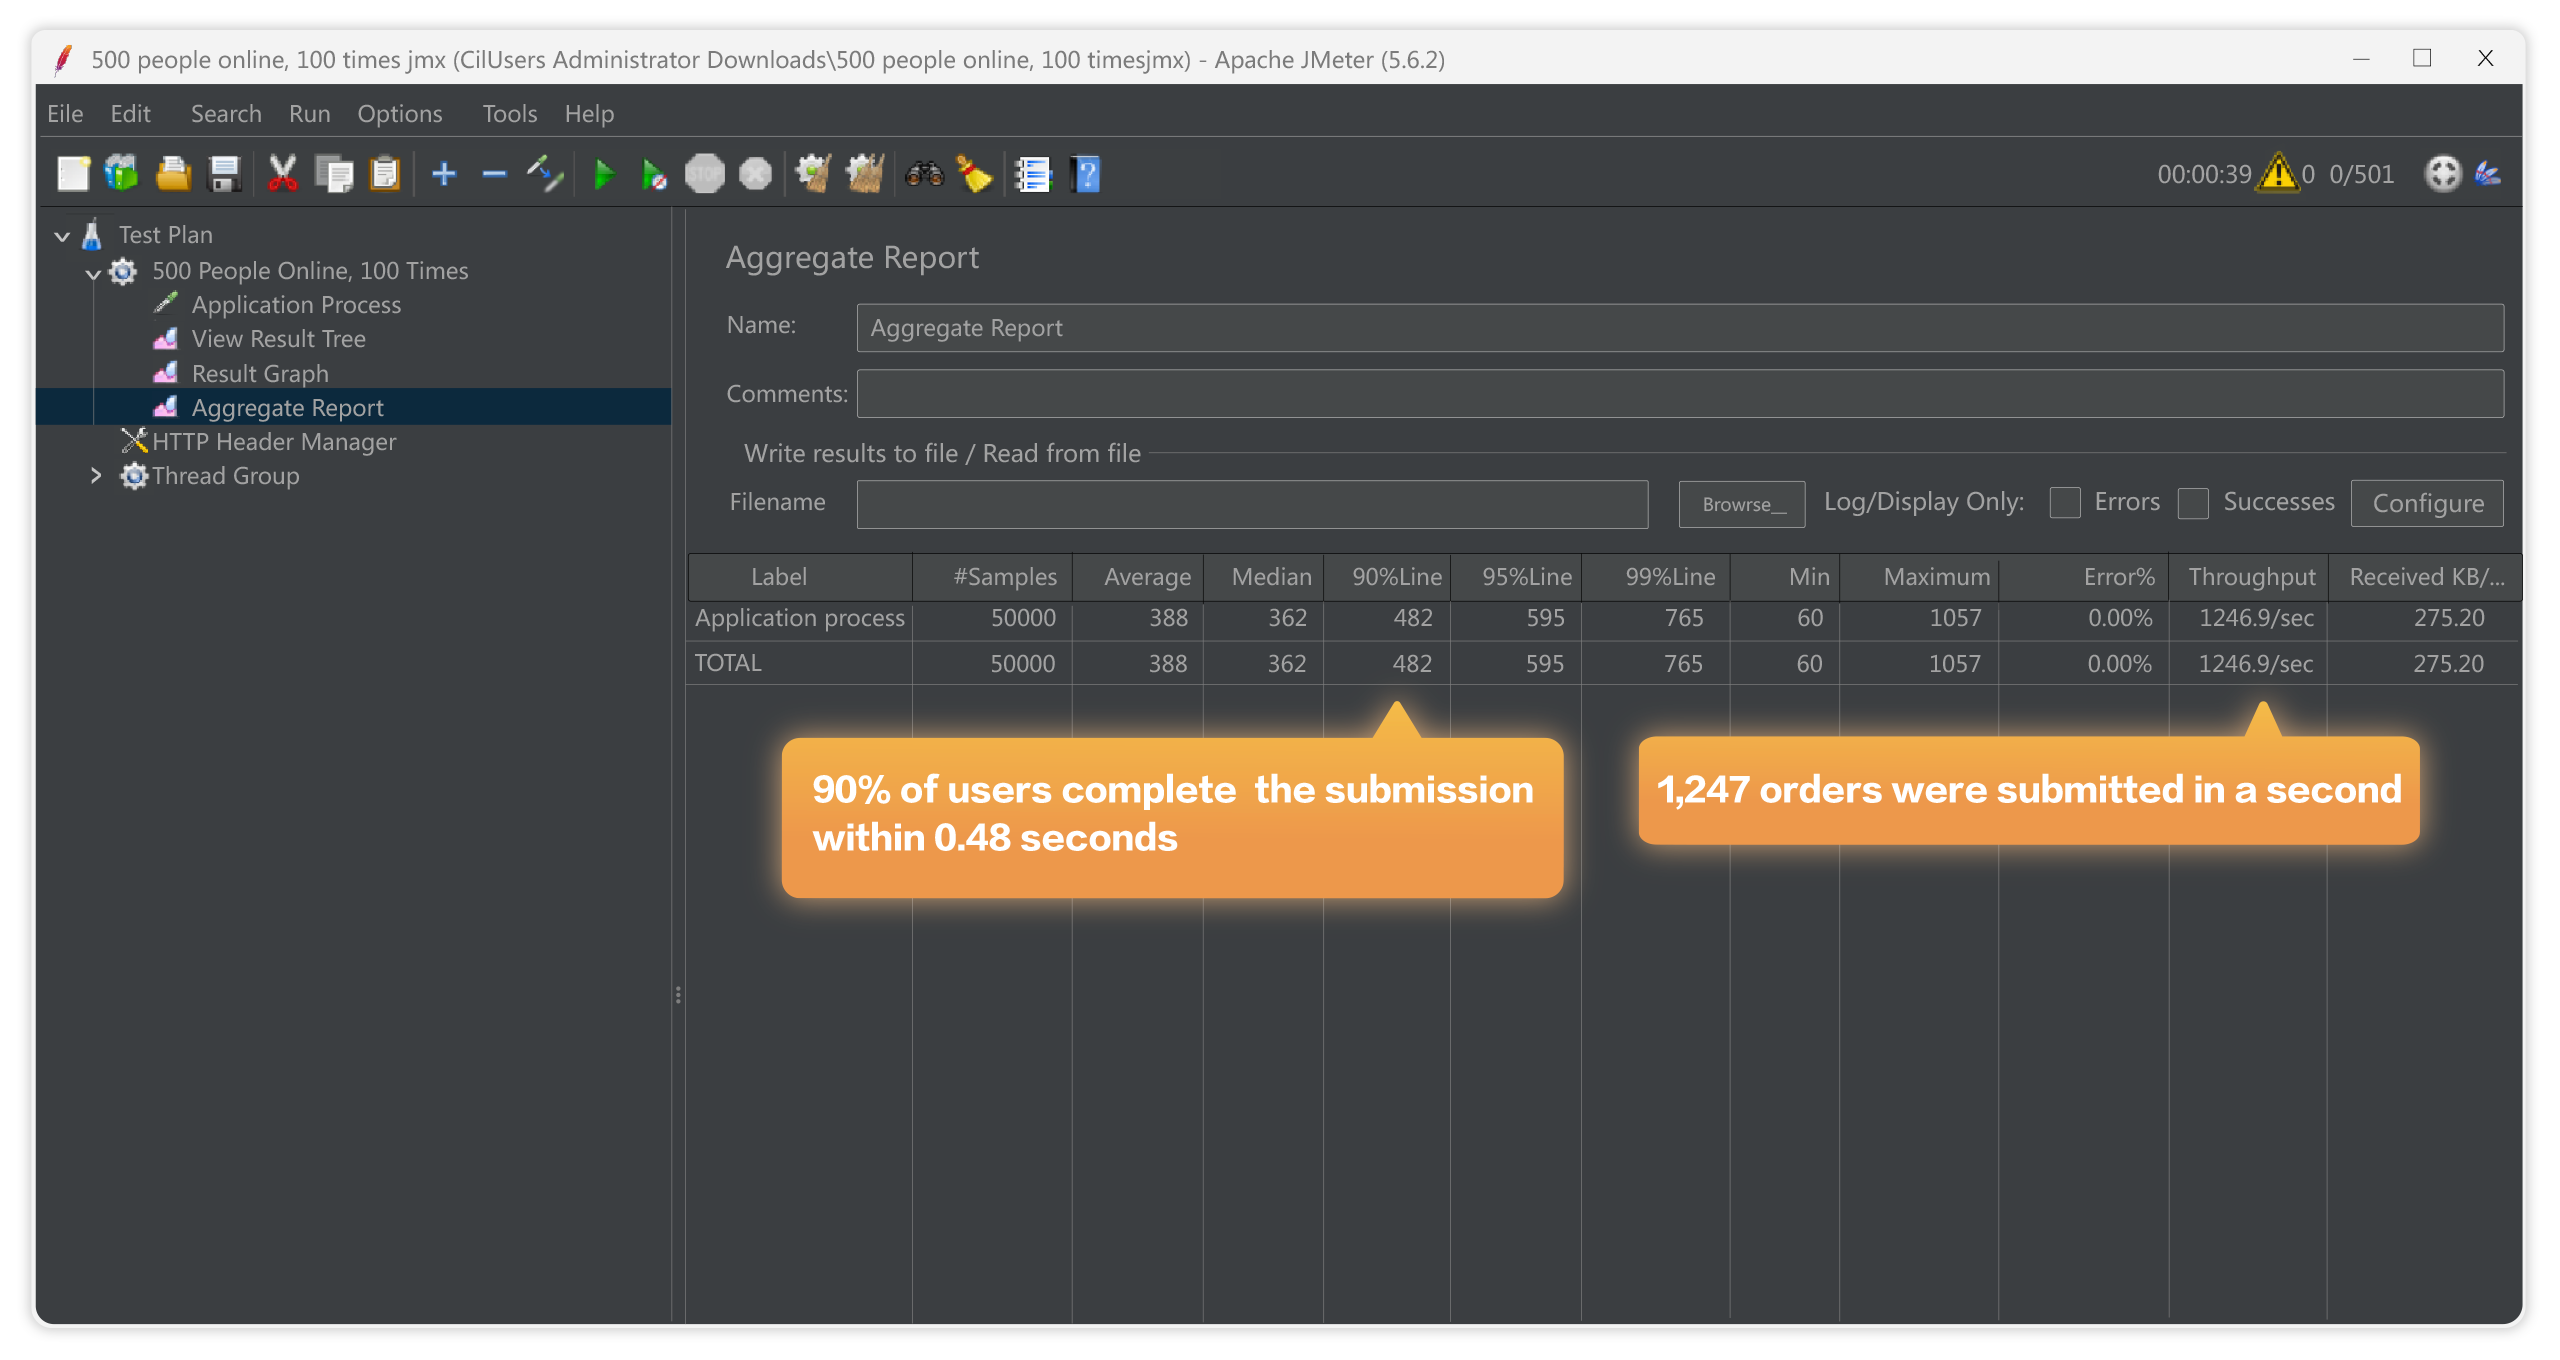Image resolution: width=2560 pixels, height=1360 pixels.
Task: Click the green Start test run icon
Action: point(603,175)
